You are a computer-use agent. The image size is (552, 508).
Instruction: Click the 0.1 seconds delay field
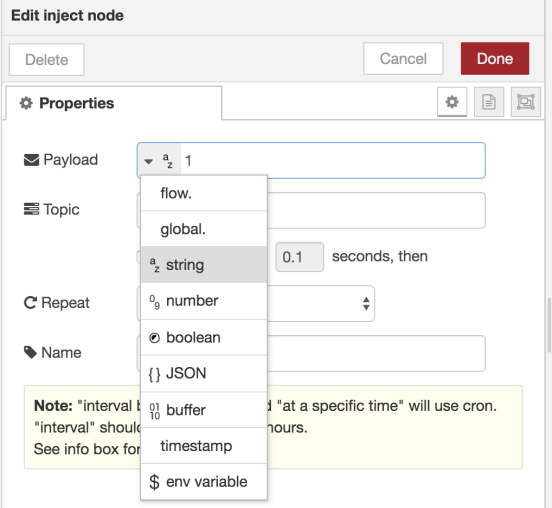pos(300,257)
